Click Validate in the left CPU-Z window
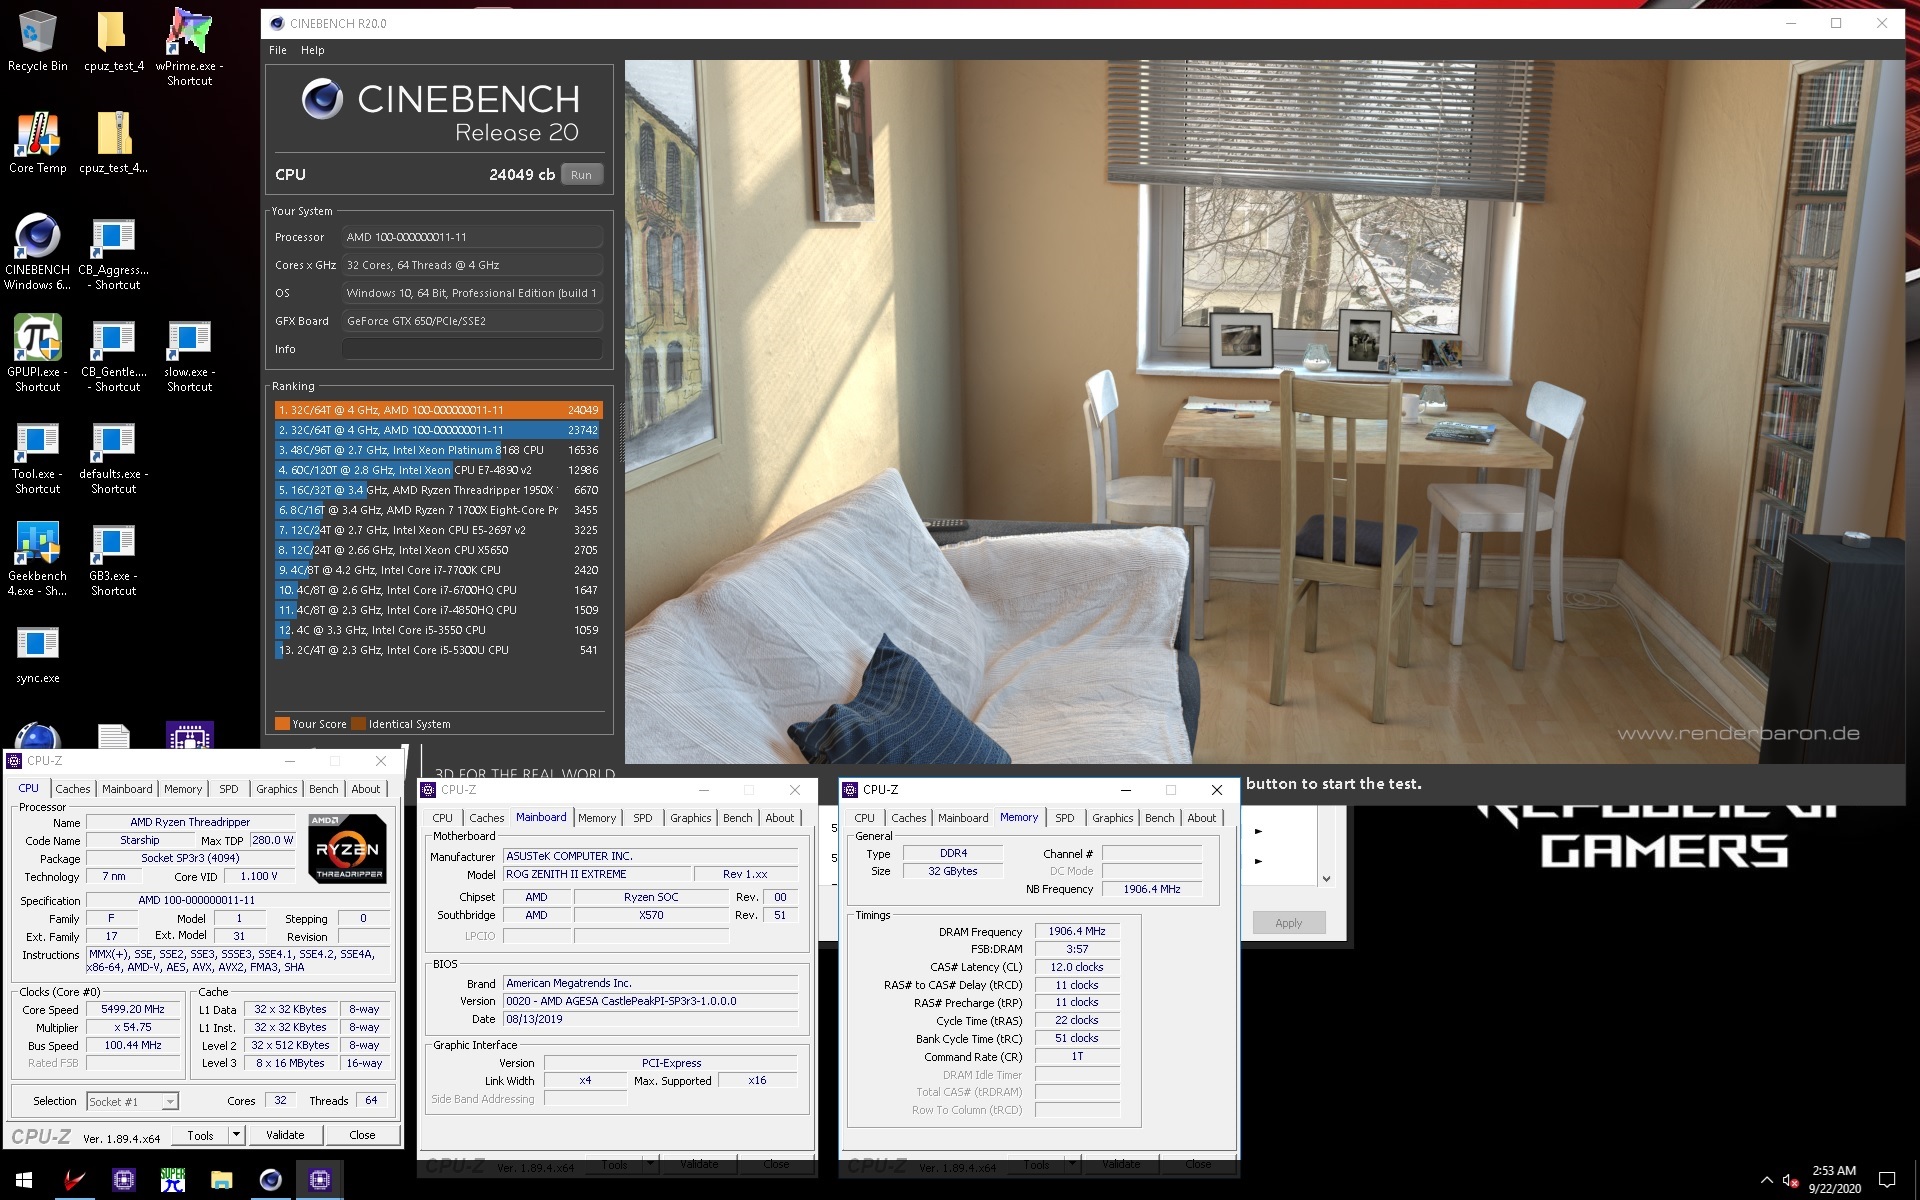Image resolution: width=1920 pixels, height=1200 pixels. [x=285, y=1135]
